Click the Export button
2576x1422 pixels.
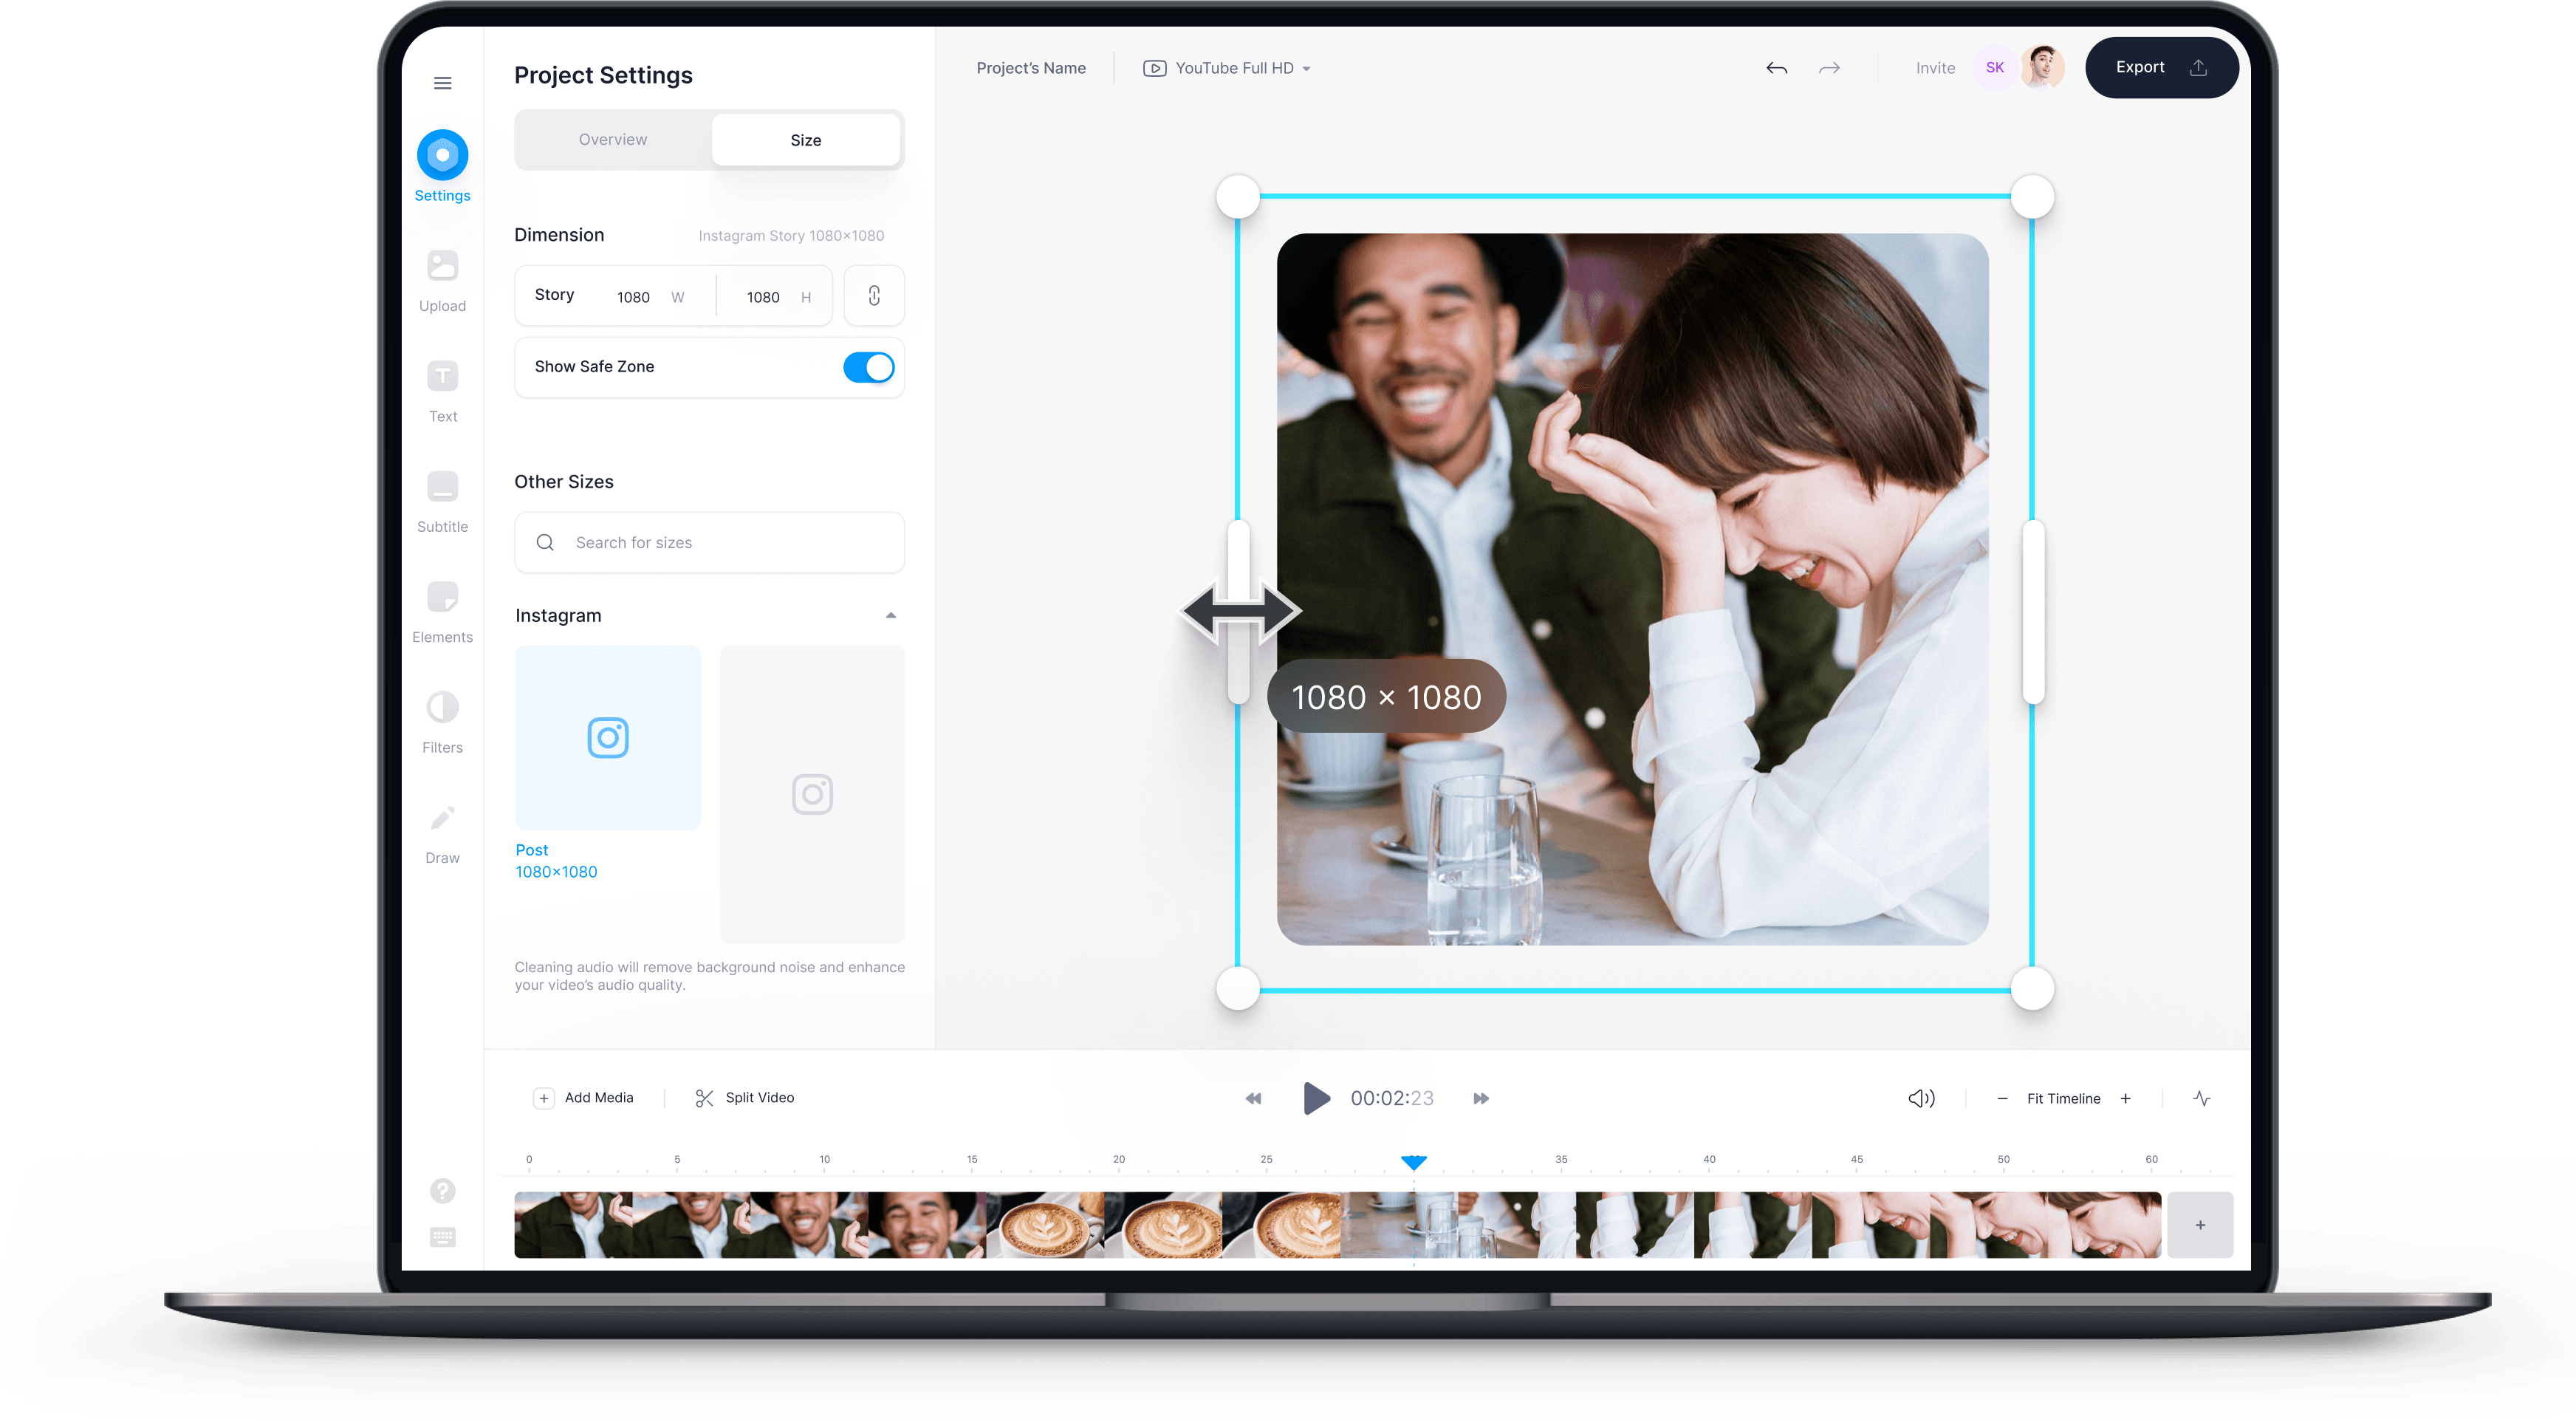pos(2160,68)
